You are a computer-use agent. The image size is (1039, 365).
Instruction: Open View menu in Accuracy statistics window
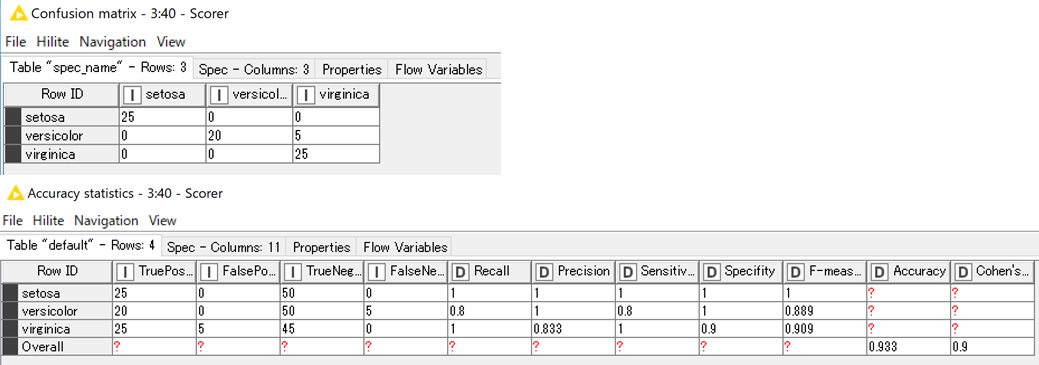162,221
